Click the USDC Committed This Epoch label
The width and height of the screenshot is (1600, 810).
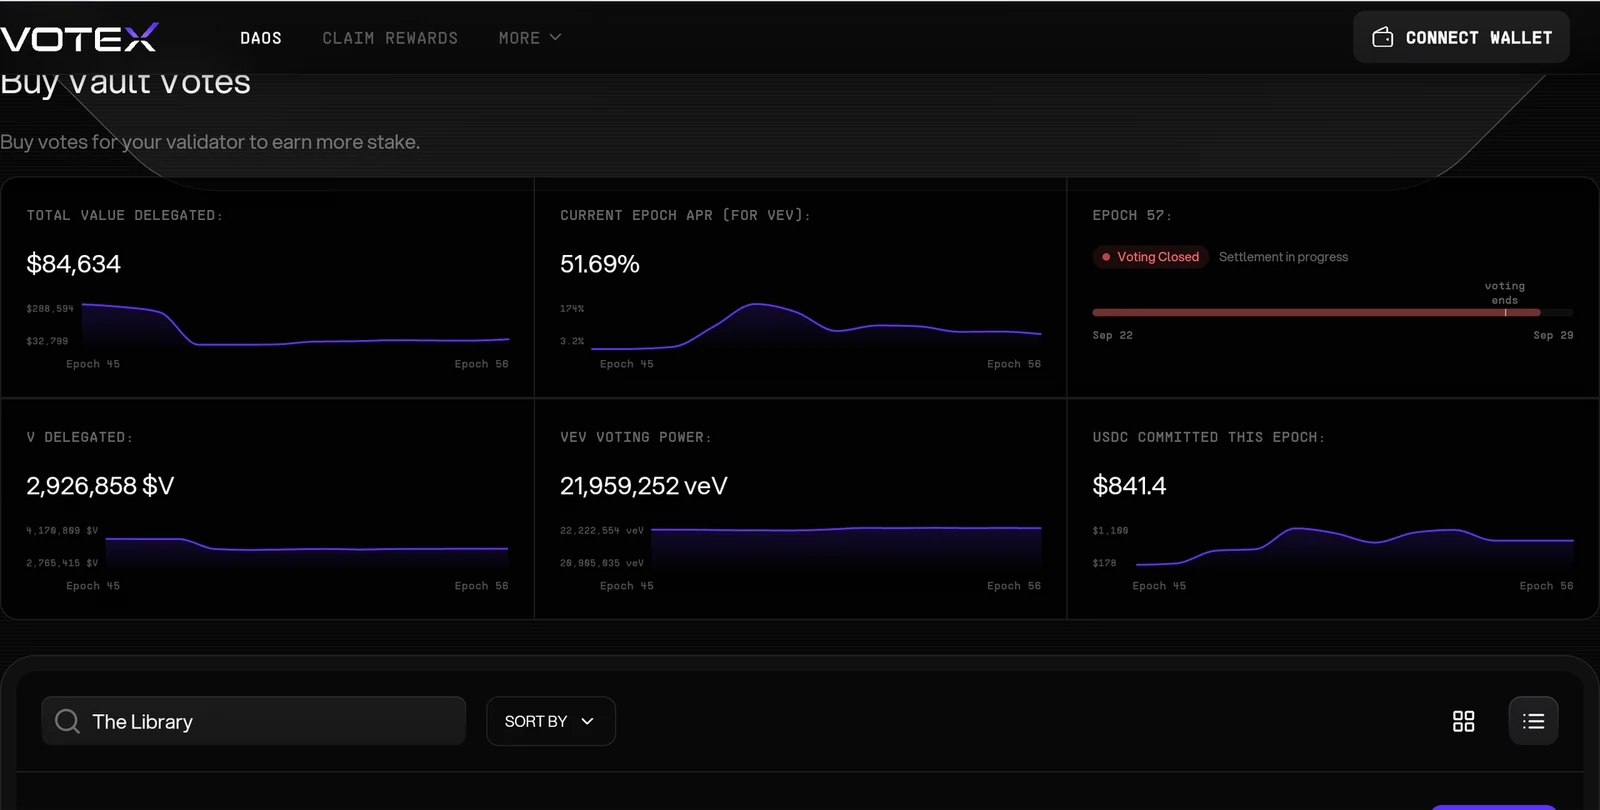(1209, 437)
